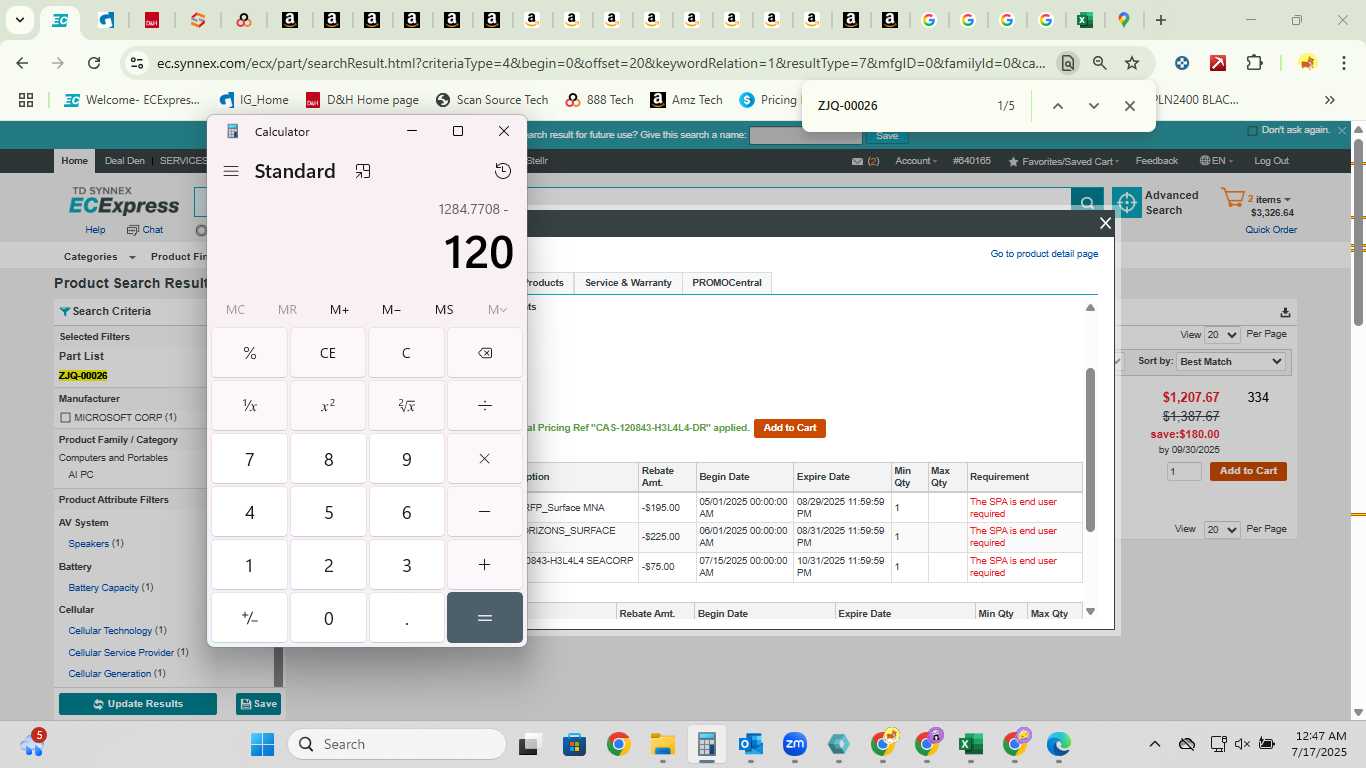Click the export download icon above results
The image size is (1366, 768).
point(1285,312)
